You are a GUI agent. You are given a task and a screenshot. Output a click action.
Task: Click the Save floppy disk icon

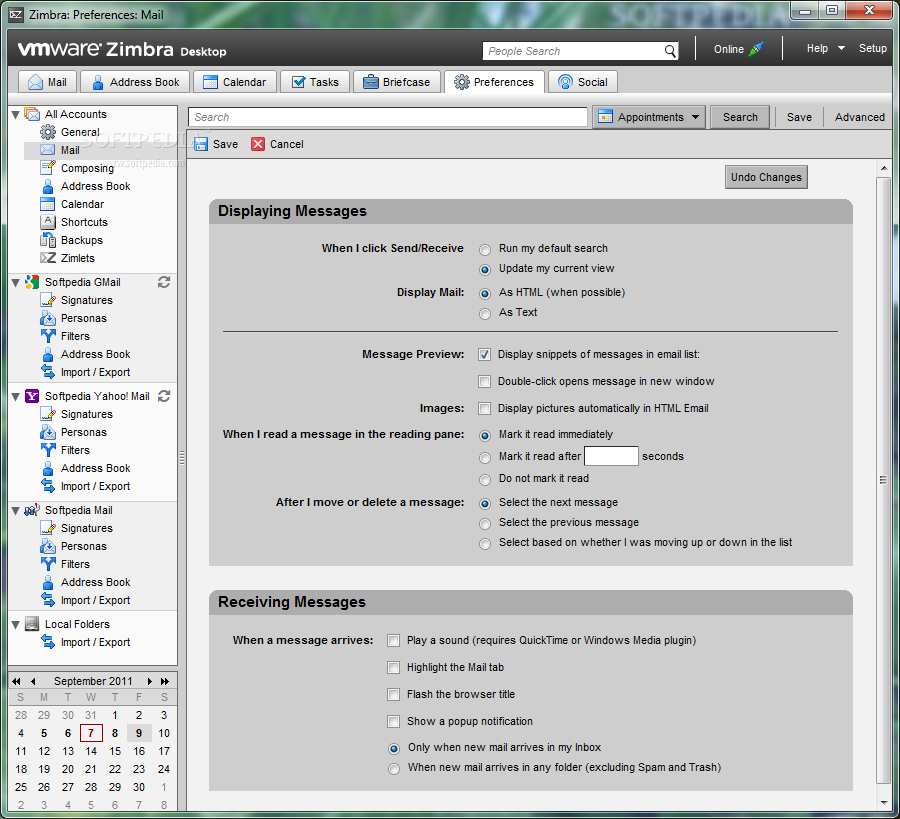click(x=201, y=144)
